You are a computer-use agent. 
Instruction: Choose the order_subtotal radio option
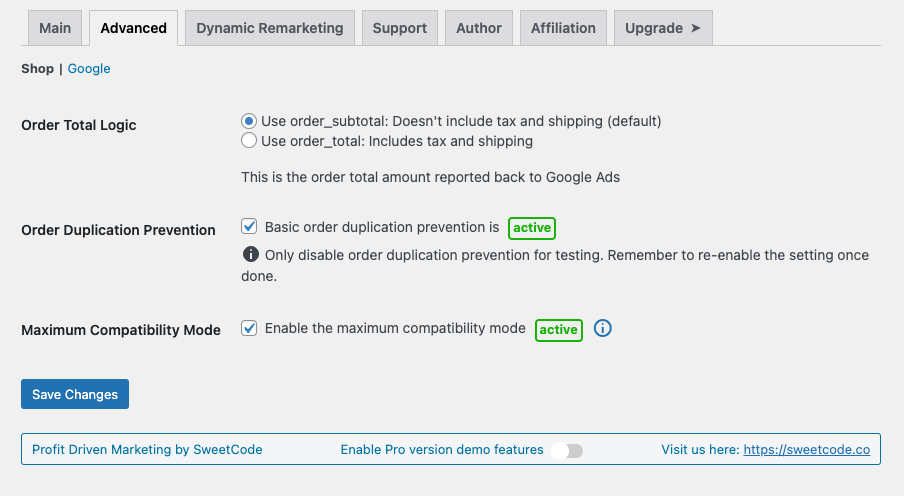tap(248, 121)
